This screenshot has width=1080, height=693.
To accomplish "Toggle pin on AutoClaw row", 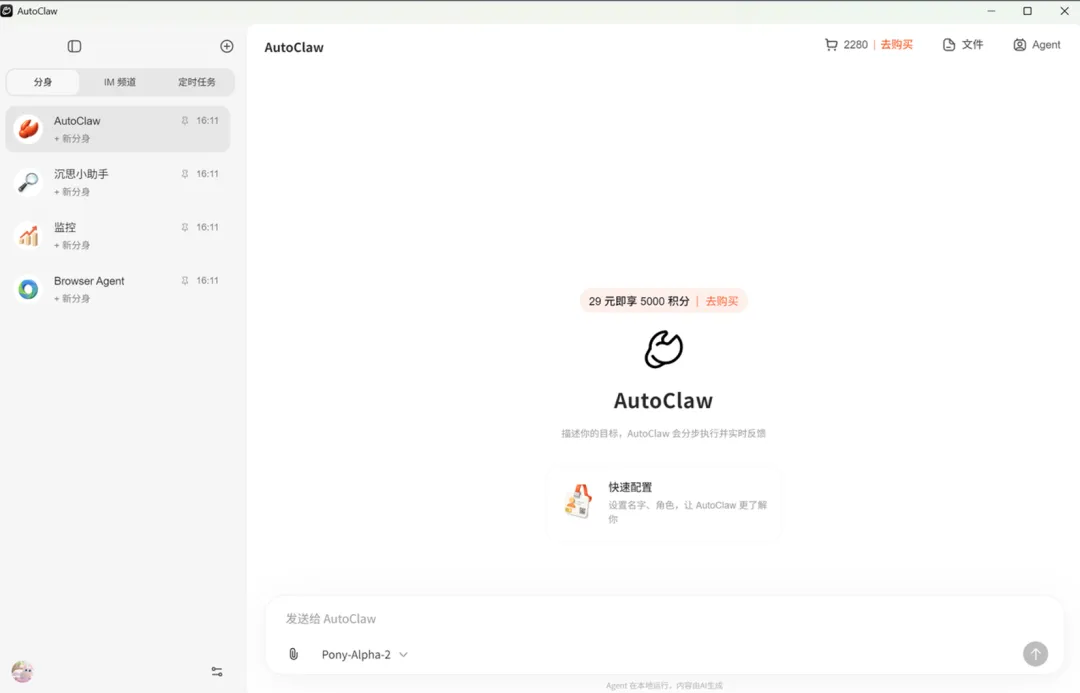I will click(185, 121).
